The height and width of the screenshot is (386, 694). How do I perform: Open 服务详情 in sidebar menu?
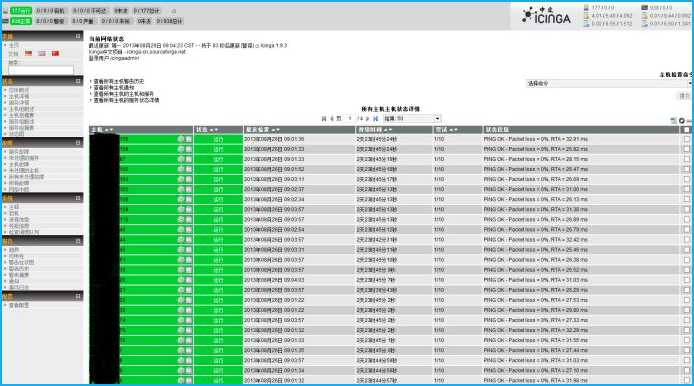click(x=19, y=103)
